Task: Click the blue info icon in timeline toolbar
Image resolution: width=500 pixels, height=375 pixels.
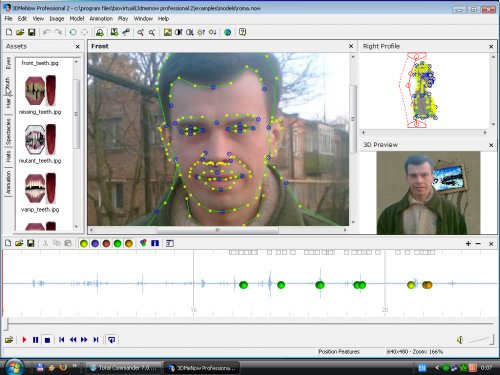Action: tap(155, 243)
